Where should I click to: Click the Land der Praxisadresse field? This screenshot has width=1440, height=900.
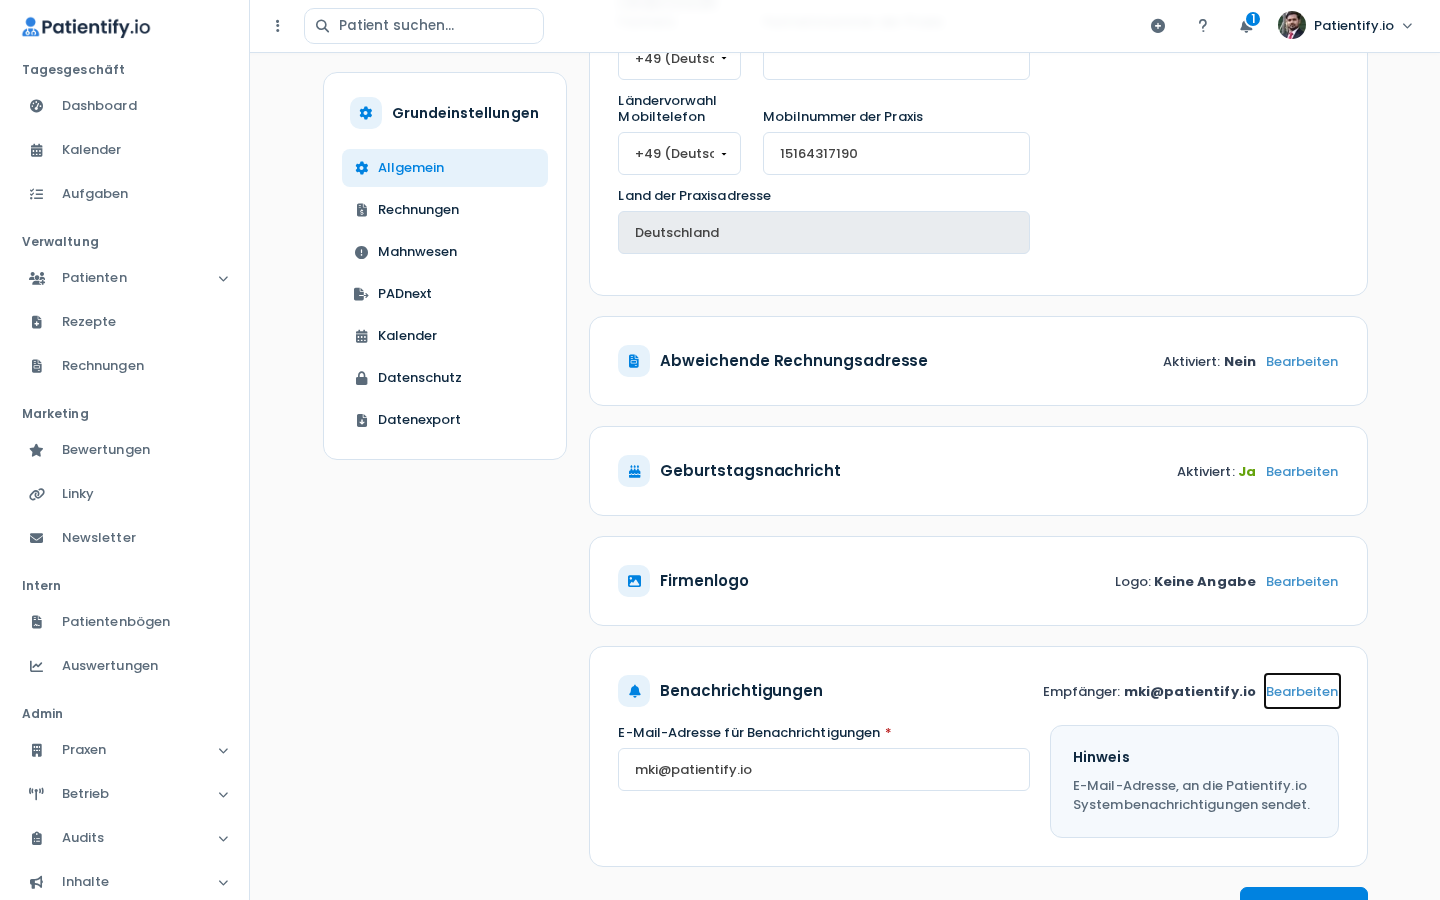click(x=824, y=233)
